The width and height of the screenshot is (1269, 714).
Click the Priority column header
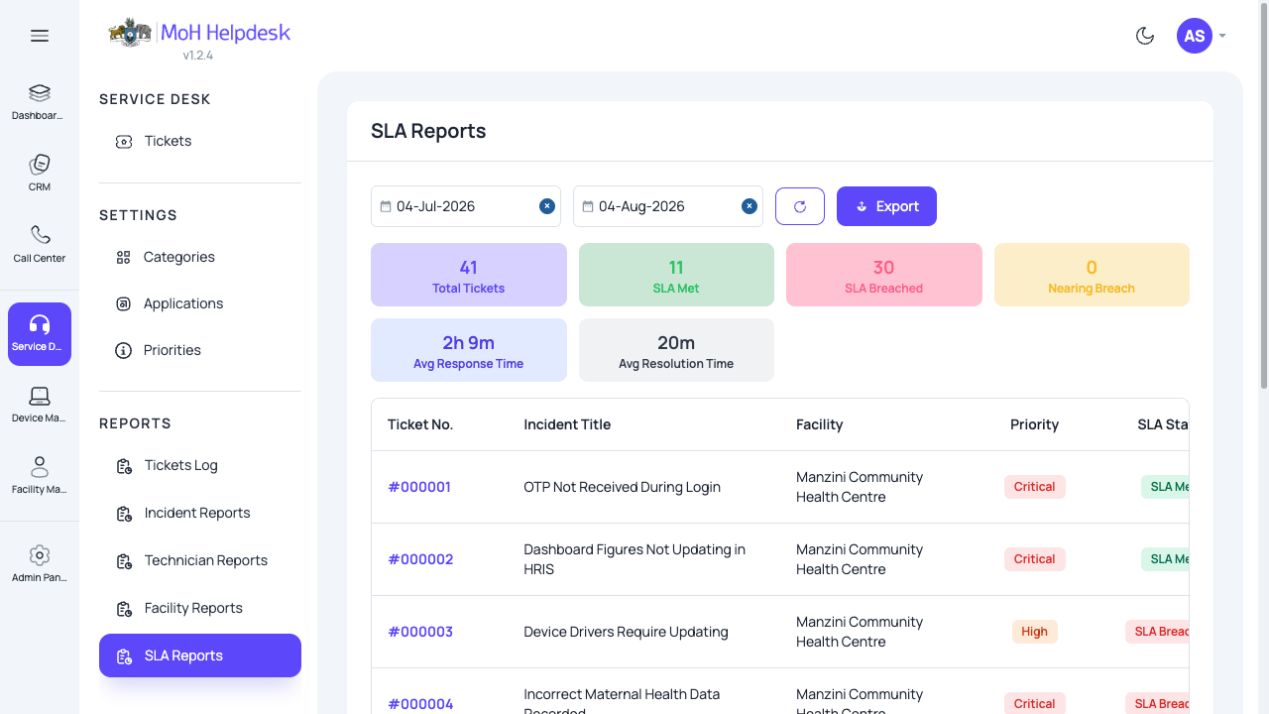1034,424
